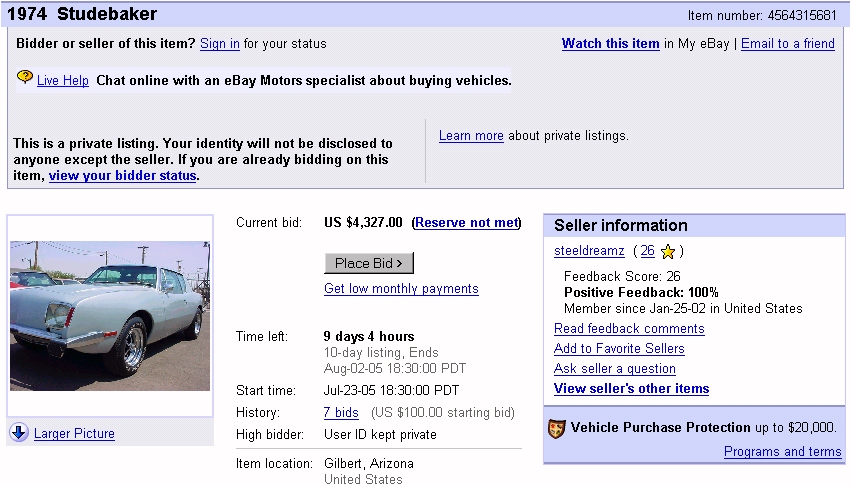
Task: Click the seller feedback star icon
Action: click(668, 252)
